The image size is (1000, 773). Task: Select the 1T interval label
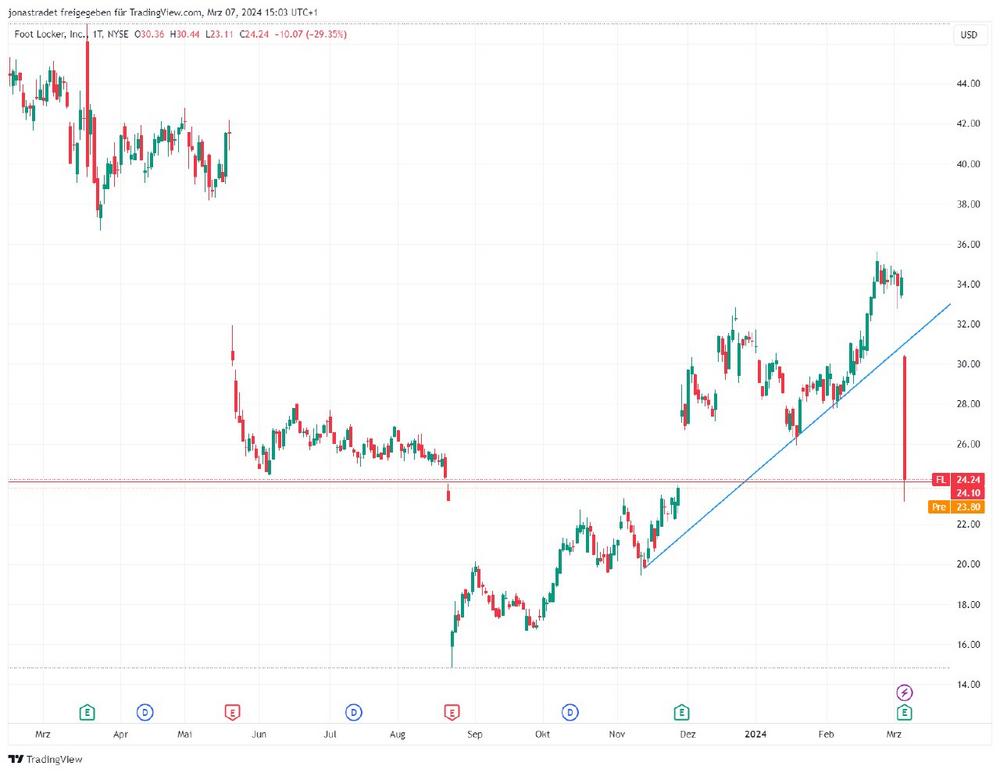pos(97,35)
